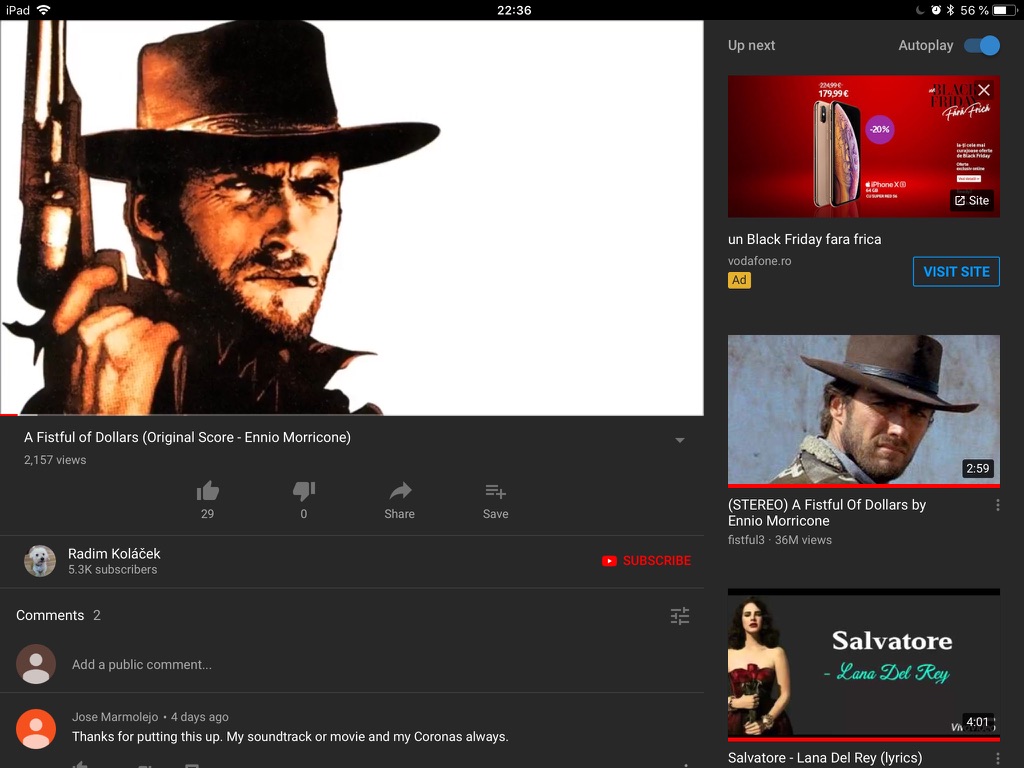Dislike the video with the thumbs down icon

pyautogui.click(x=304, y=491)
